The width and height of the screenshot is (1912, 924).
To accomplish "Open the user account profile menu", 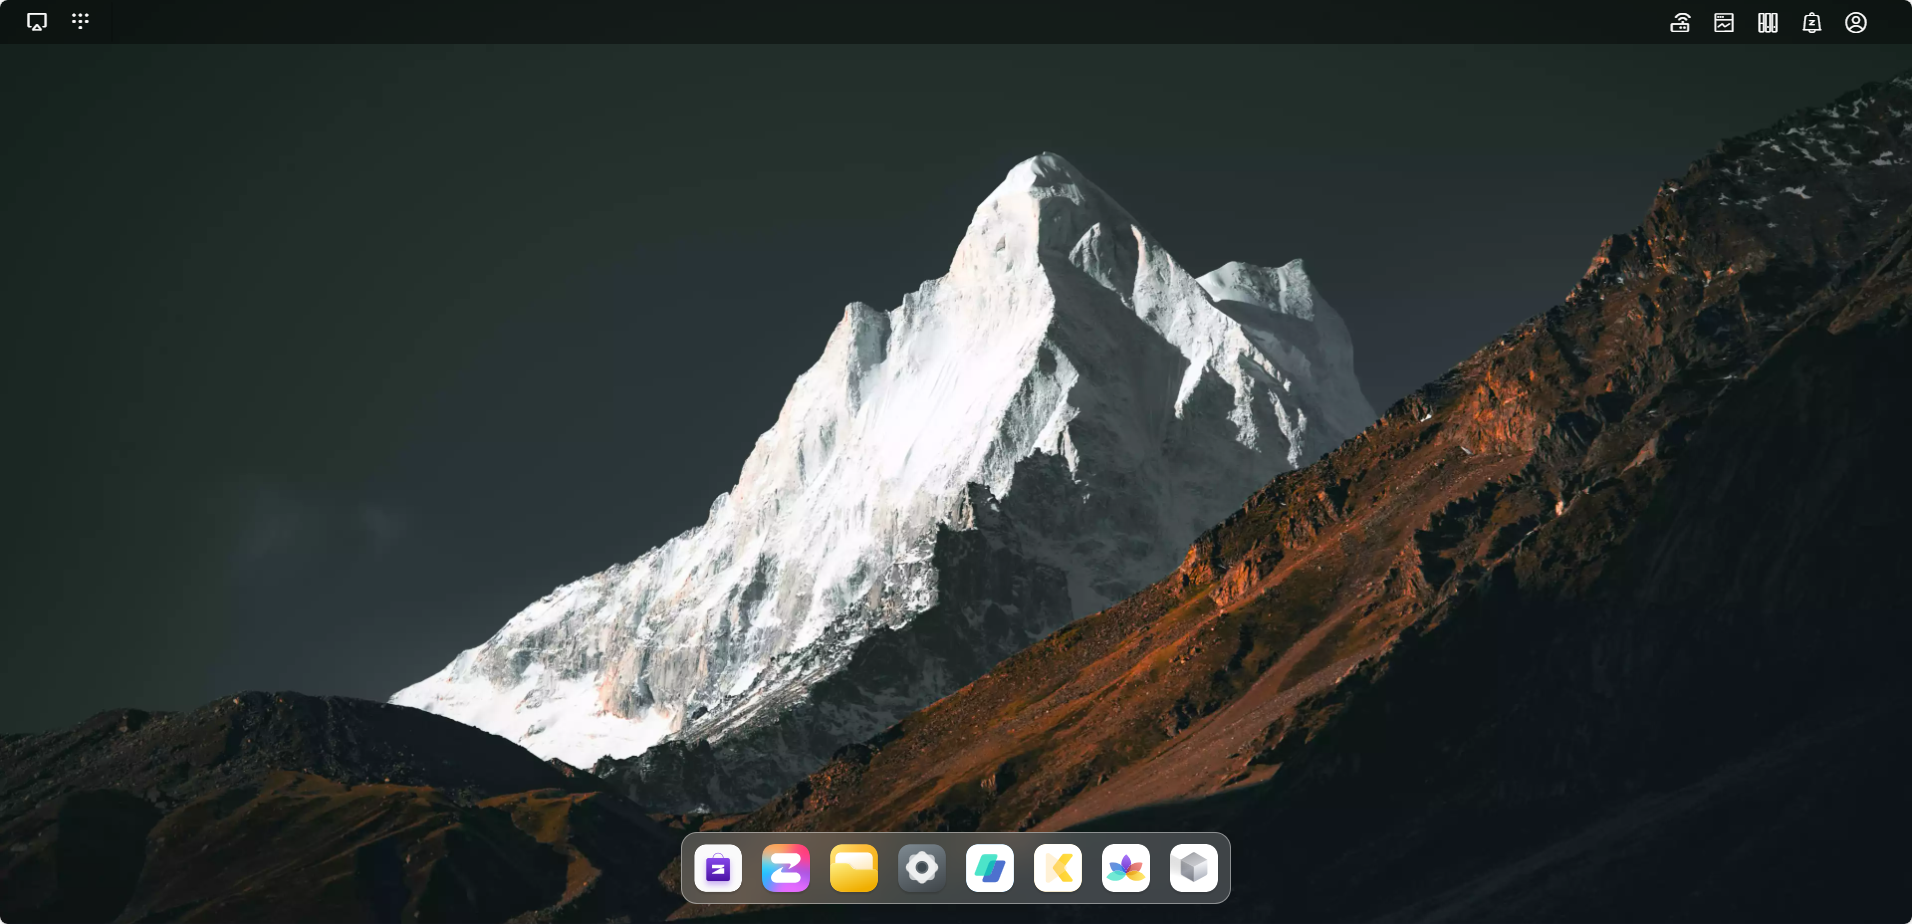I will coord(1856,23).
